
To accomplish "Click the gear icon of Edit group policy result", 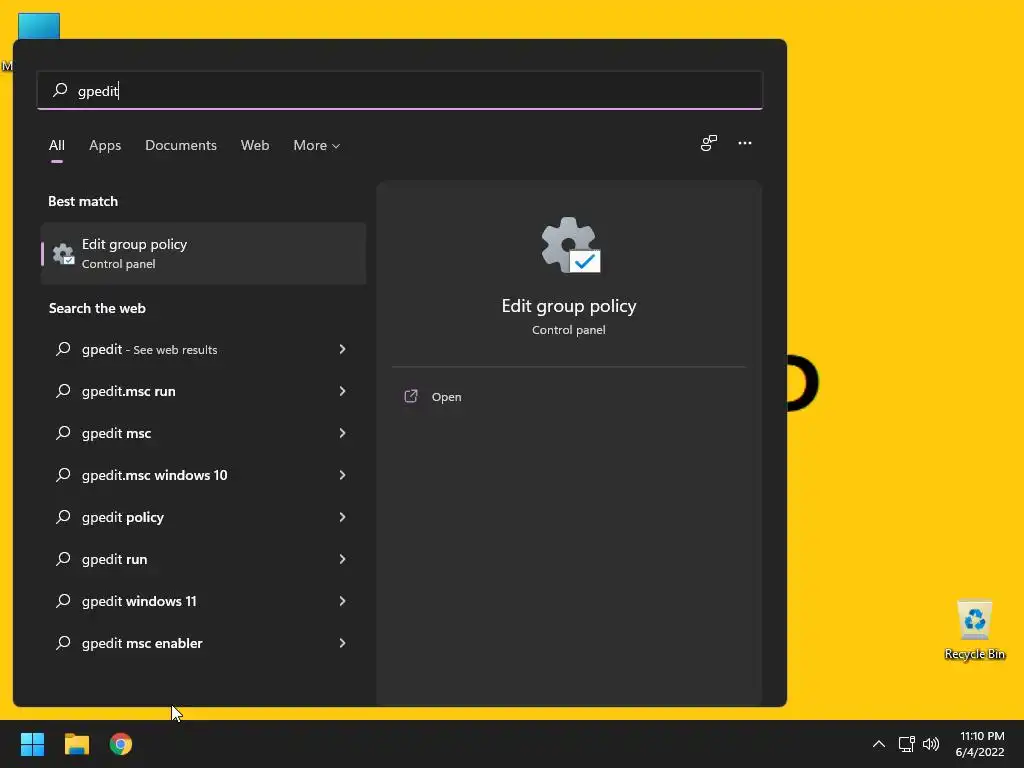I will (63, 253).
